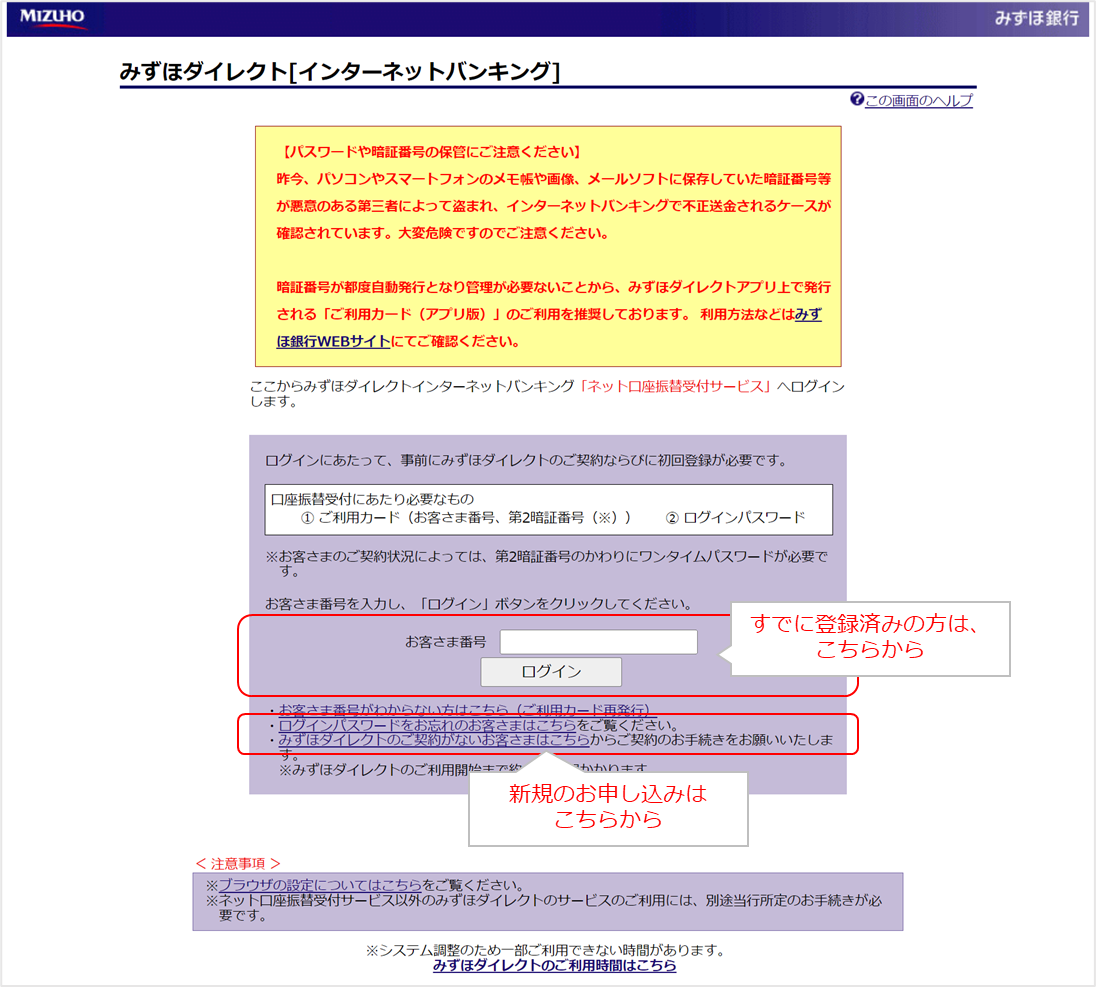Open the ブラウザの設定についてはこちら link

[319, 885]
